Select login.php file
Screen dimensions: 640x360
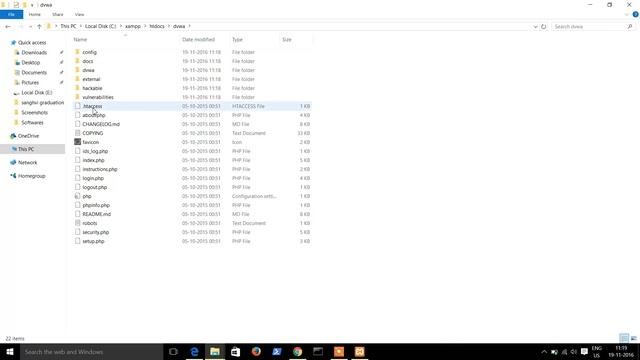93,178
